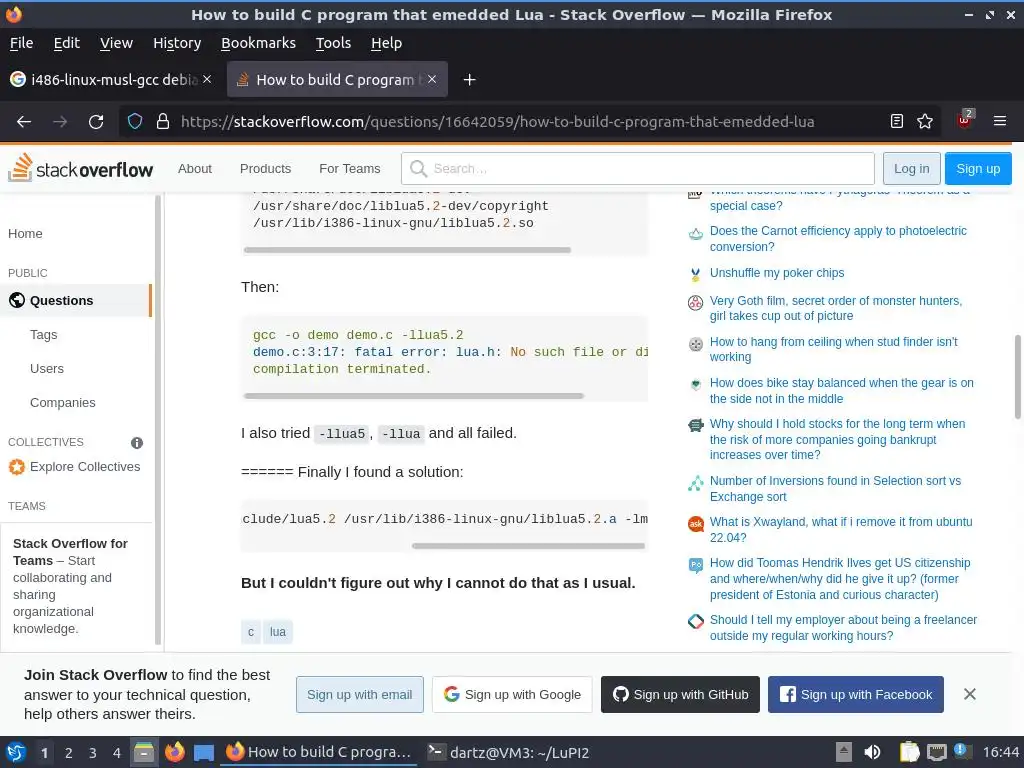Sign up with email button
The image size is (1024, 768).
tap(360, 694)
